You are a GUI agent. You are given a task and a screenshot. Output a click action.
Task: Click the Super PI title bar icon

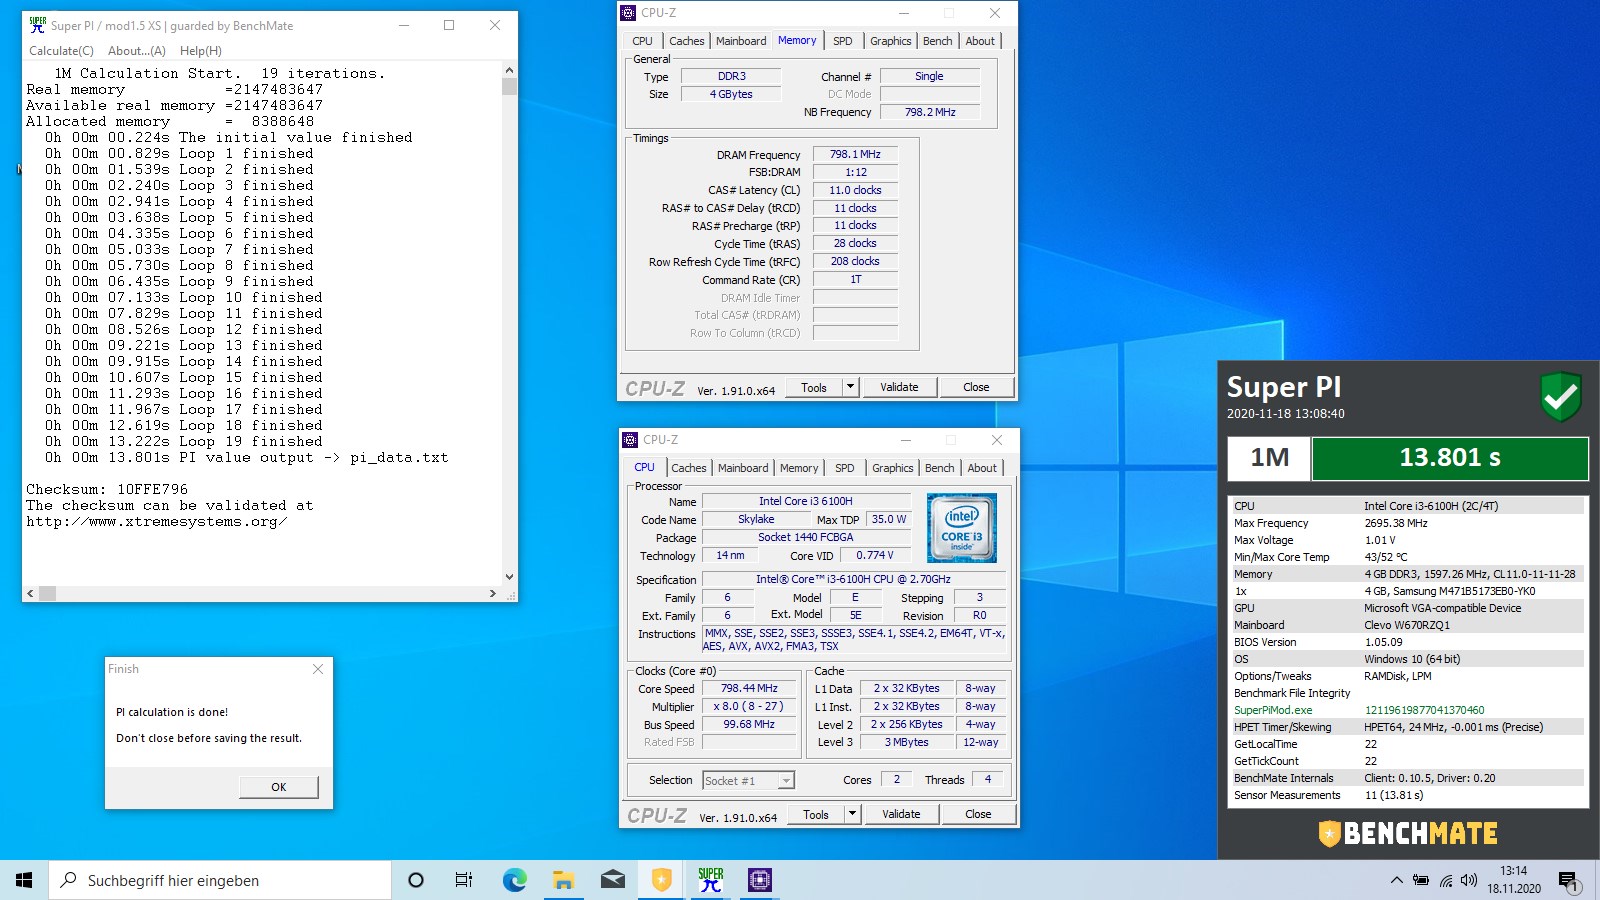[x=38, y=25]
